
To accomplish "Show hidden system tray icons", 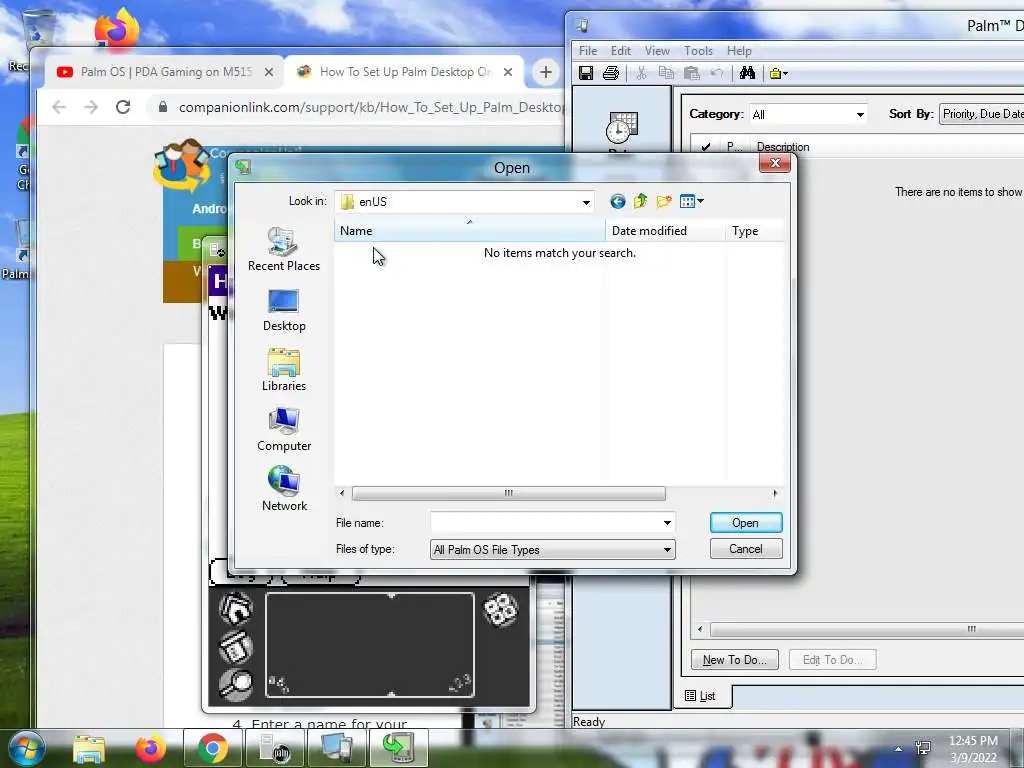I will point(898,749).
